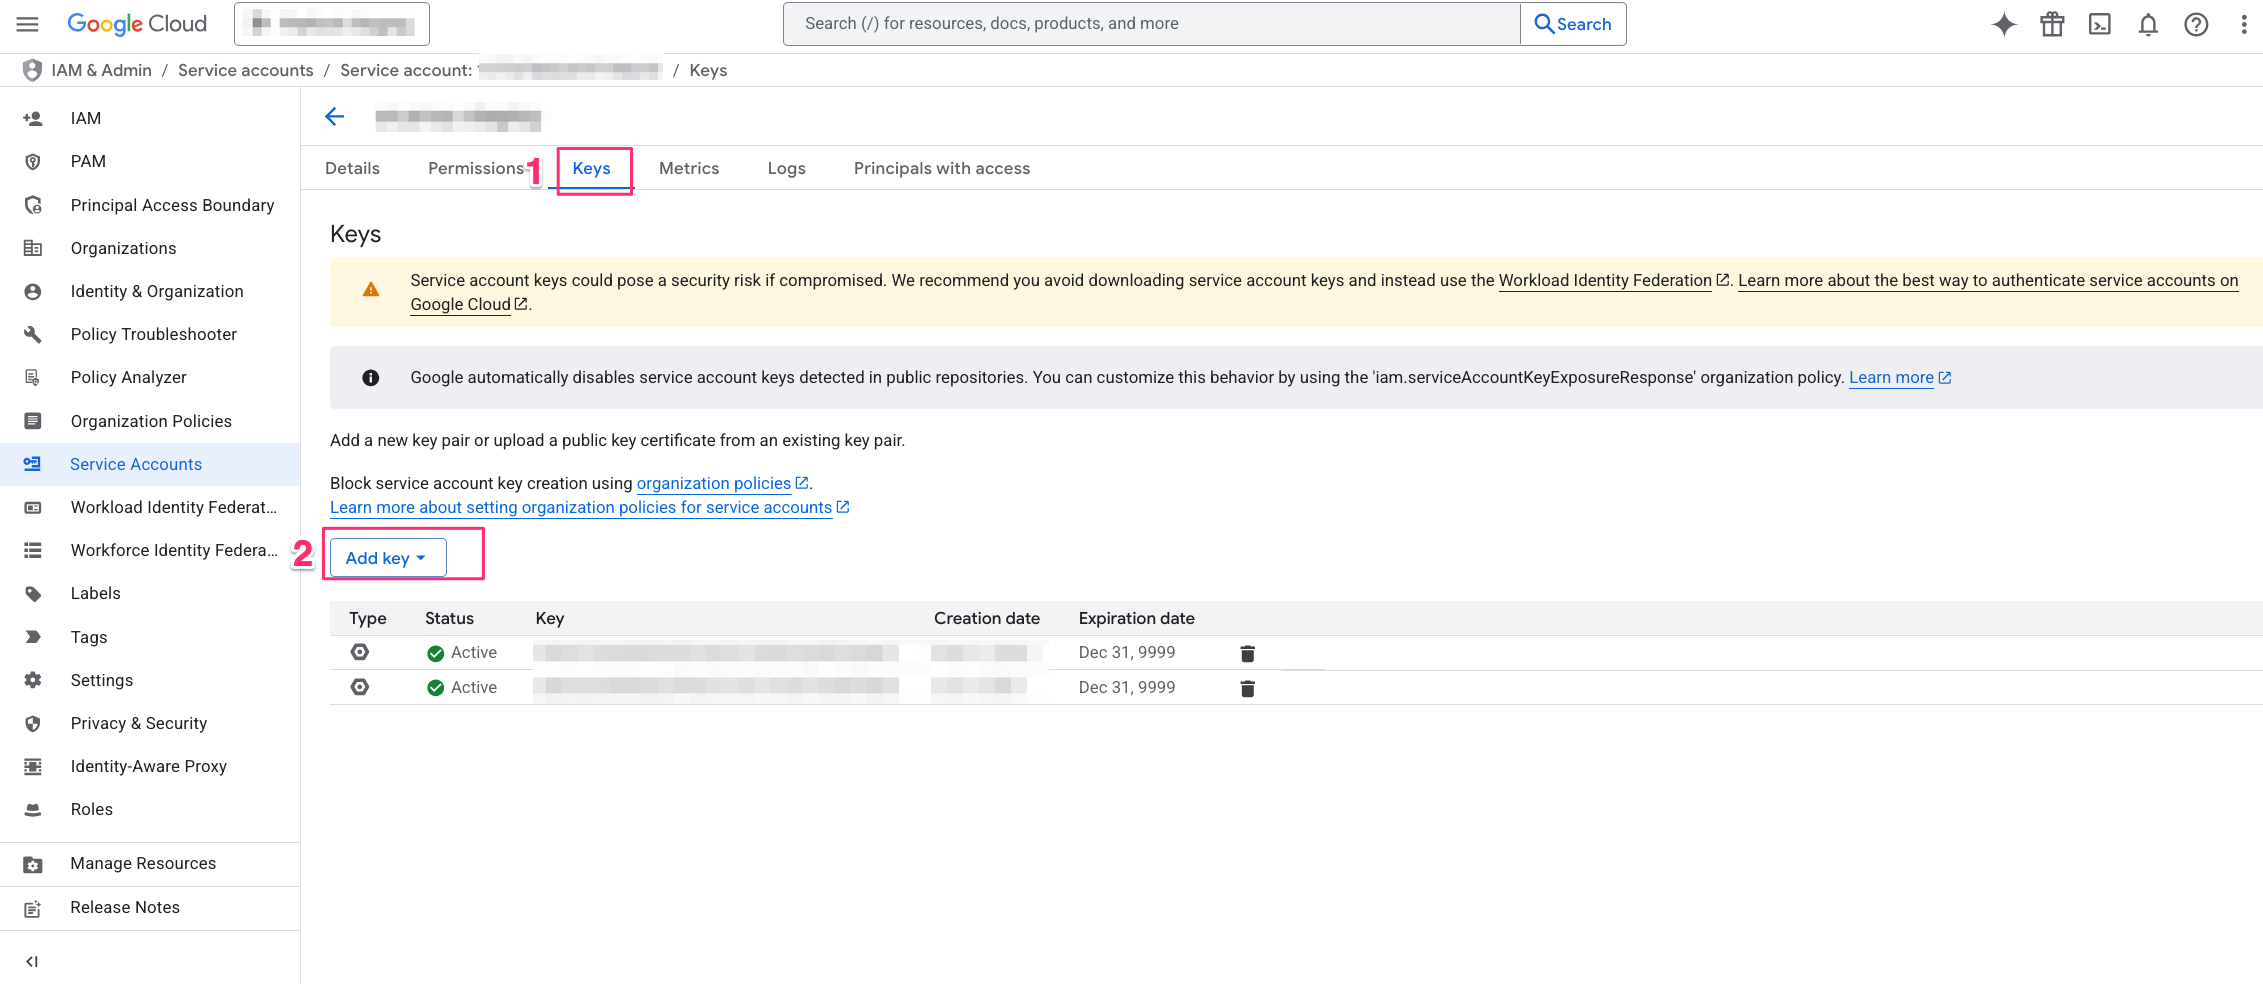Activate Cloud Shell terminal icon
The height and width of the screenshot is (984, 2263).
(2100, 24)
